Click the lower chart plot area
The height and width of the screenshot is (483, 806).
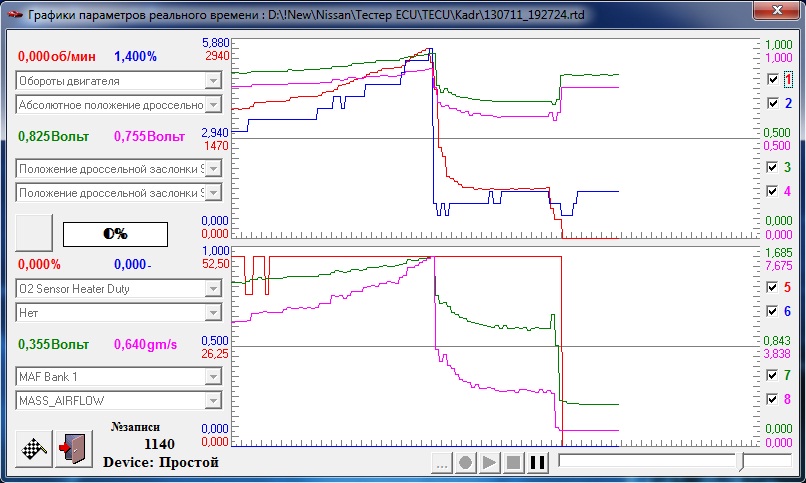click(496, 346)
